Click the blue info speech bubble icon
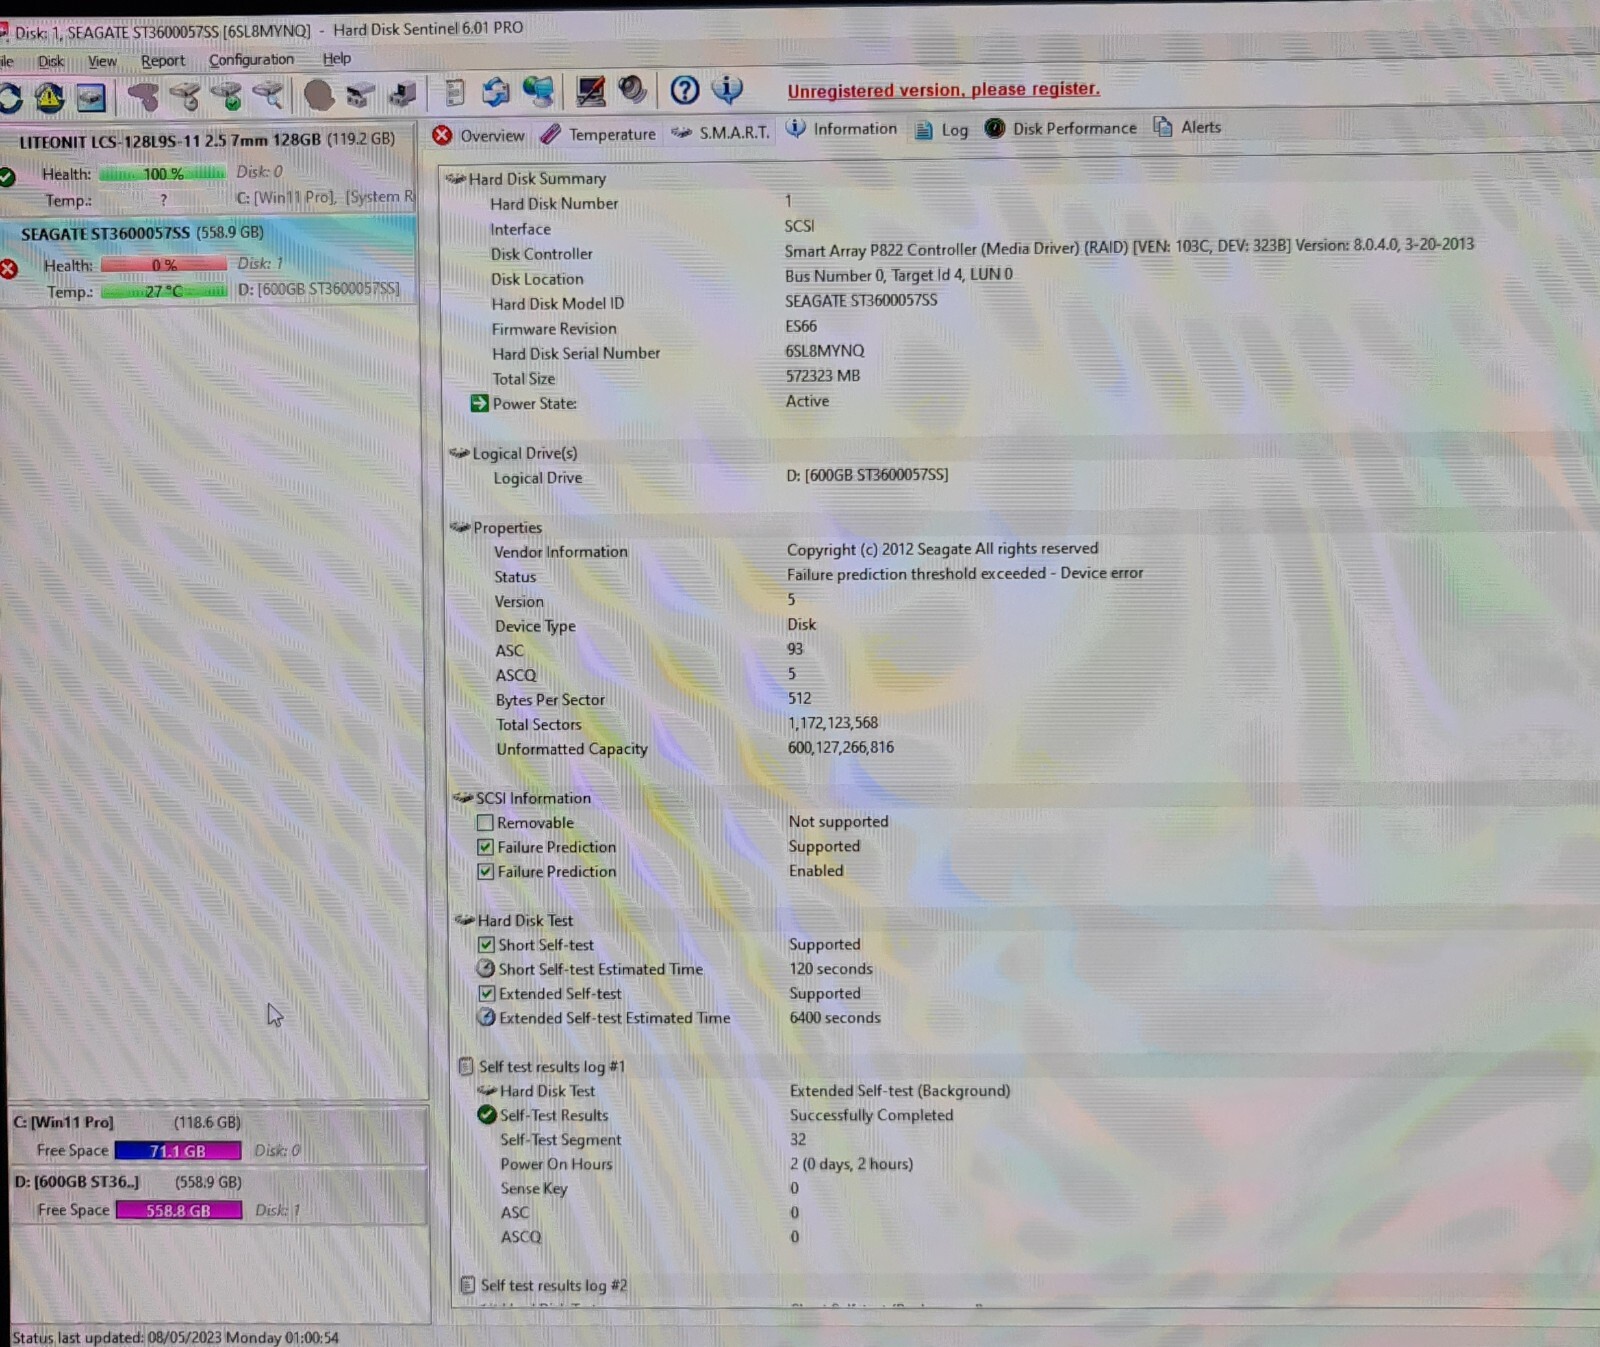 [x=727, y=89]
